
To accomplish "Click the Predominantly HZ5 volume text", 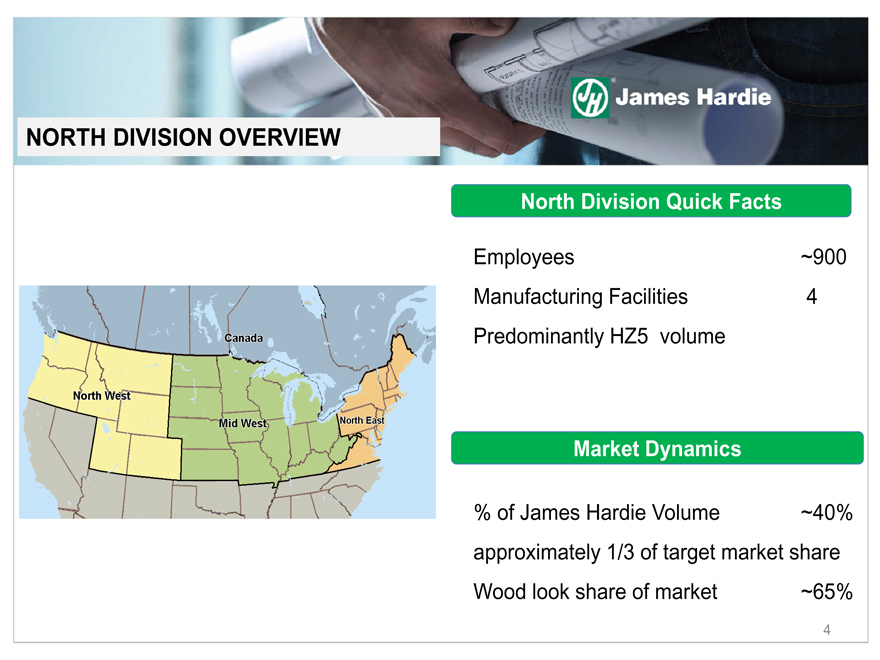I will (x=598, y=336).
